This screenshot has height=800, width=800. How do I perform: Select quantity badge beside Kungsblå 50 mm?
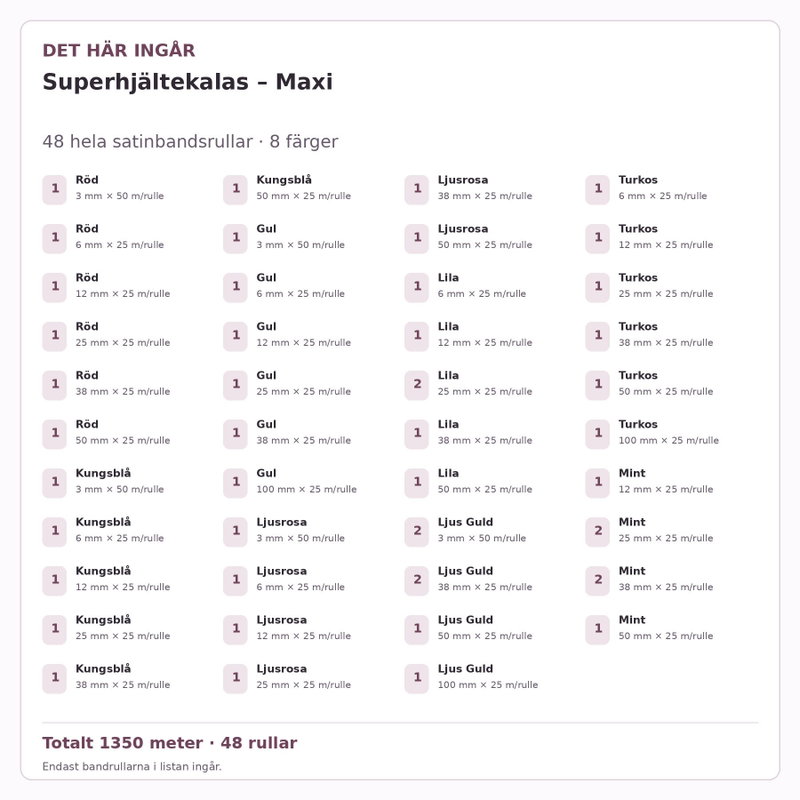point(235,189)
